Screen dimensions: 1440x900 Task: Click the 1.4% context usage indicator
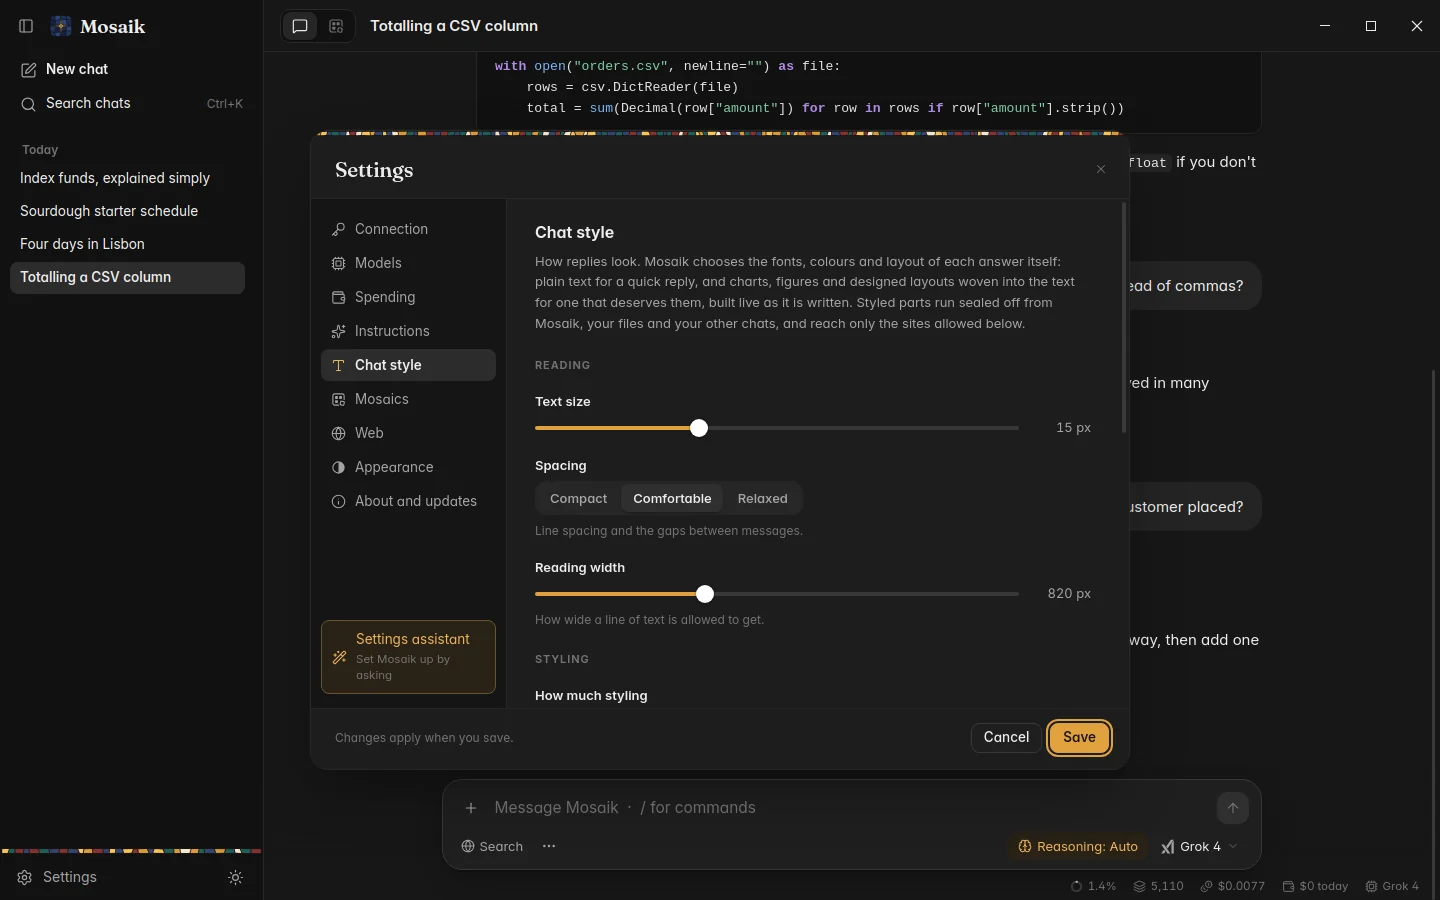[x=1093, y=886]
